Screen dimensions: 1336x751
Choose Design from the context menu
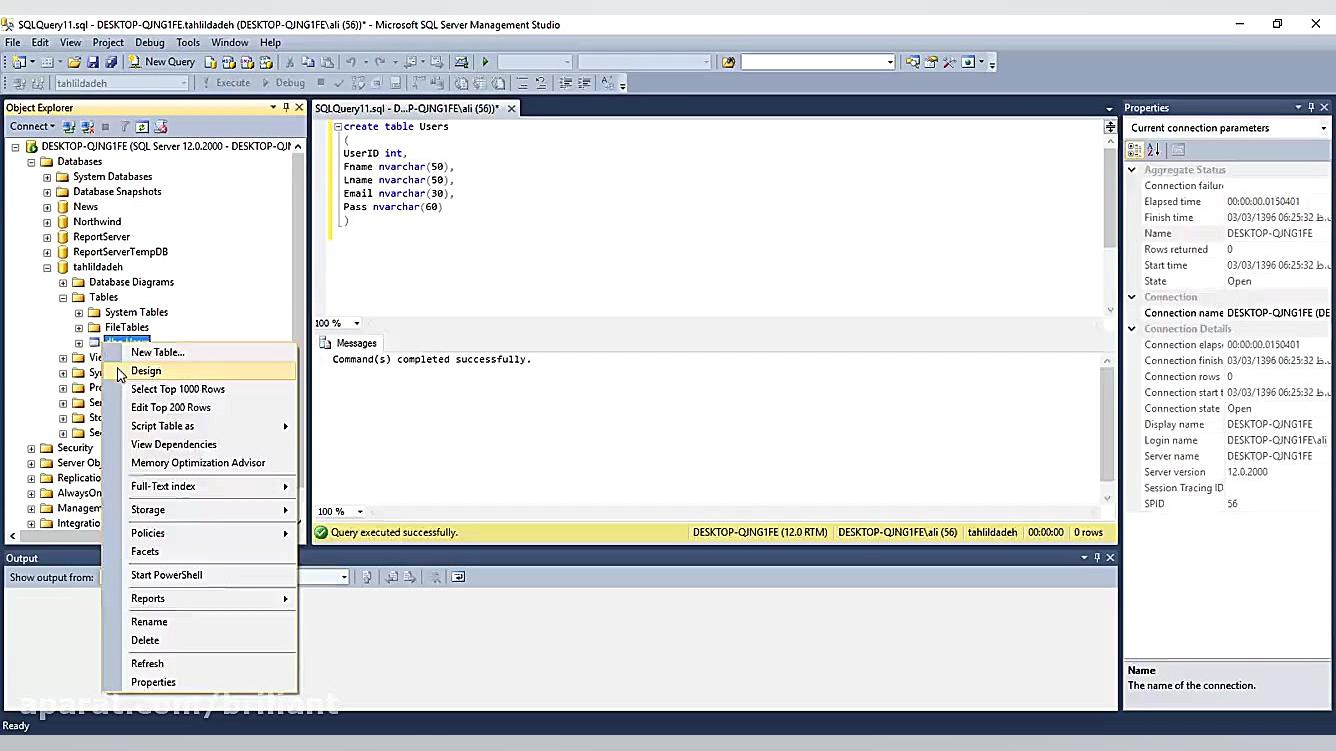[200, 371]
